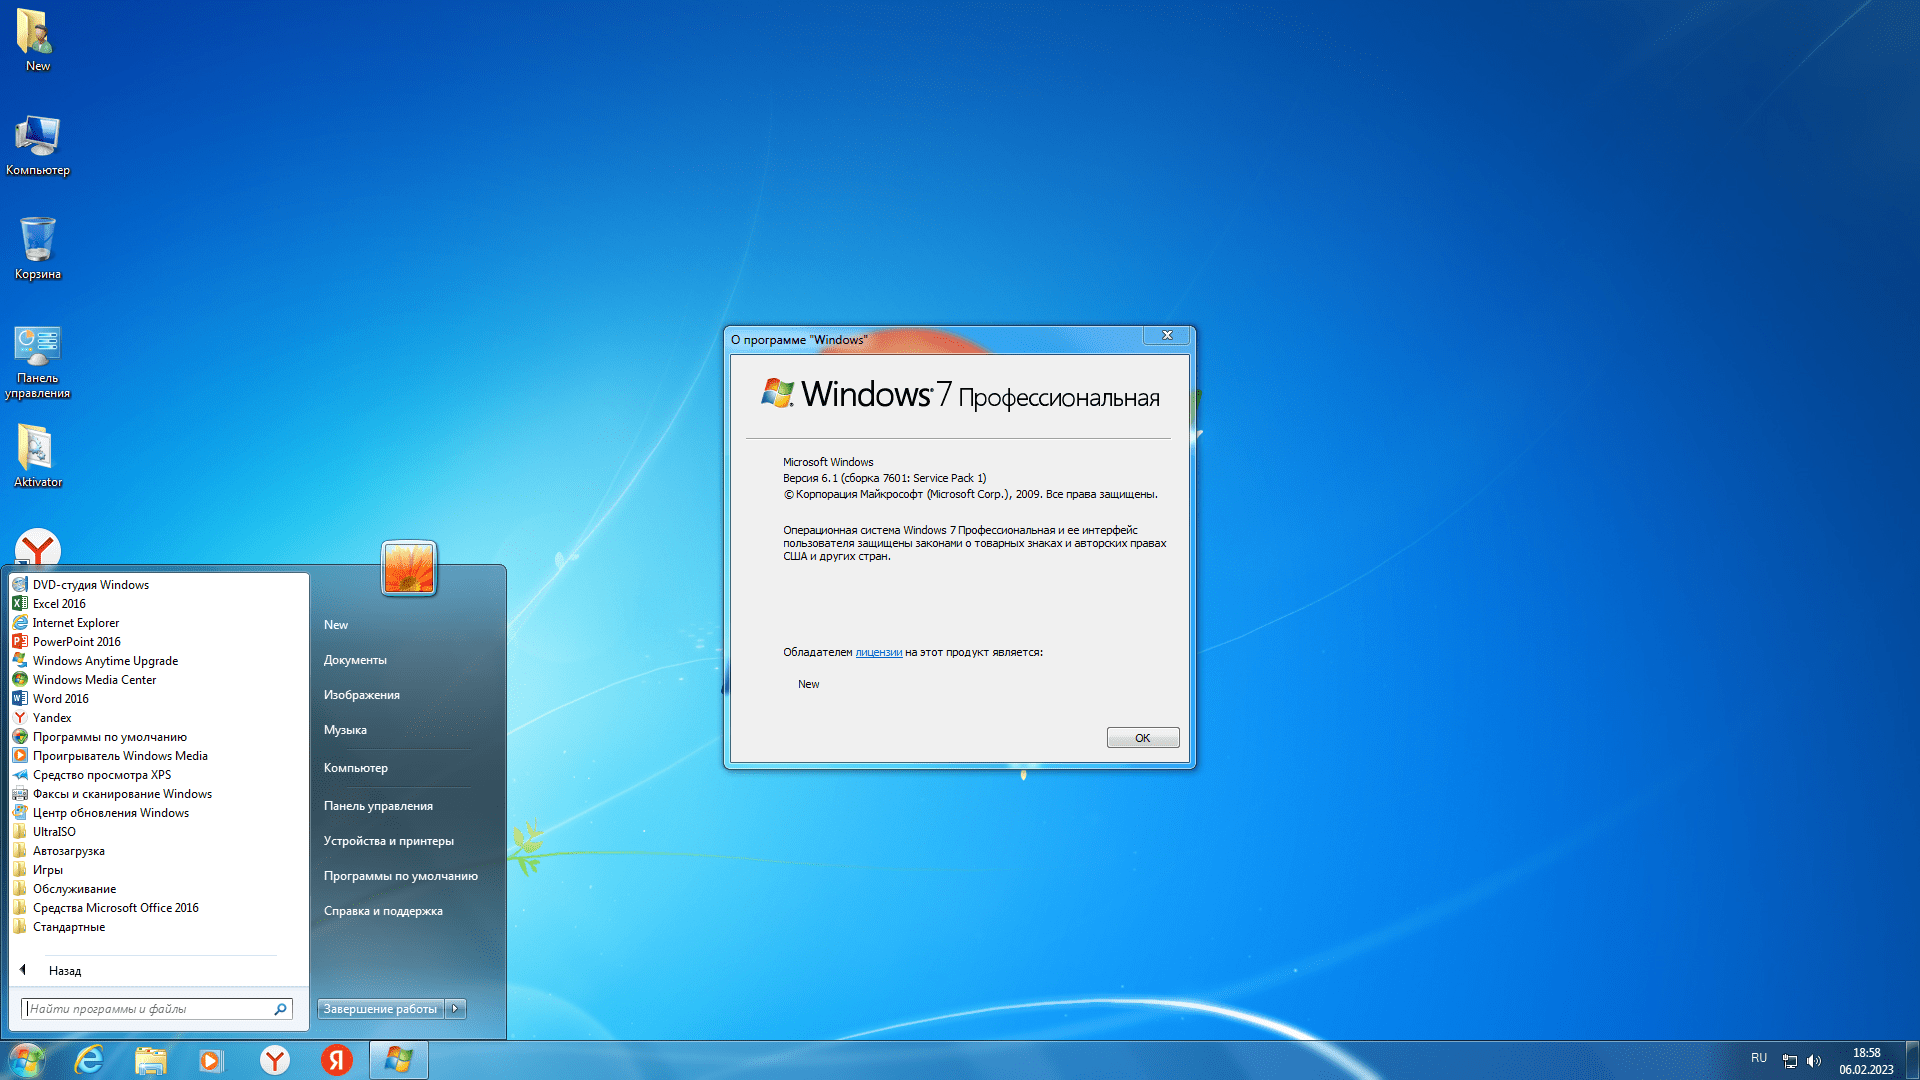Open the Aktivator desktop folder icon
1920x1080 pixels.
tap(37, 449)
